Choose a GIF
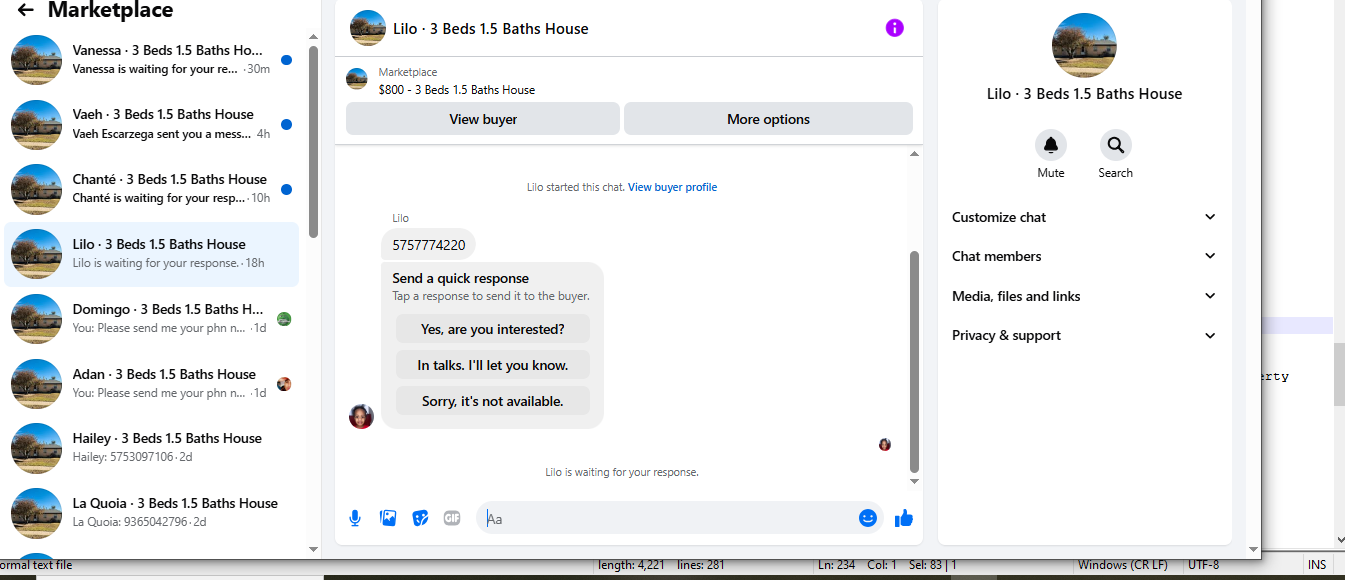The image size is (1345, 580). point(452,518)
